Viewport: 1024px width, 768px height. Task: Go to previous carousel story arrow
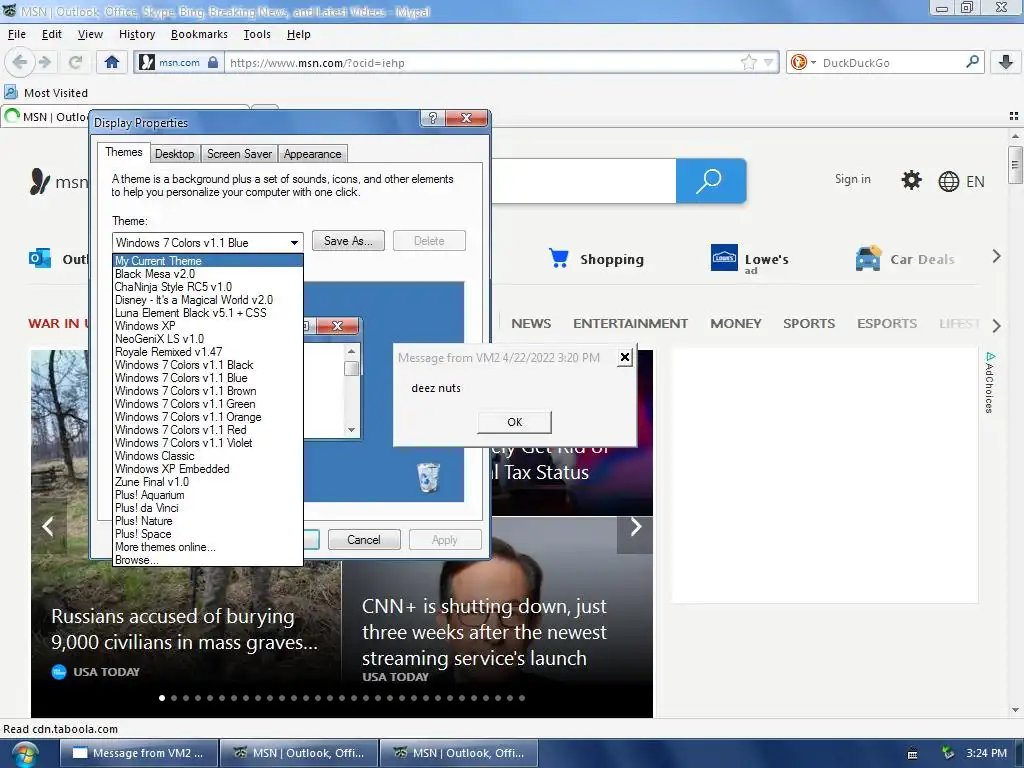click(x=48, y=526)
